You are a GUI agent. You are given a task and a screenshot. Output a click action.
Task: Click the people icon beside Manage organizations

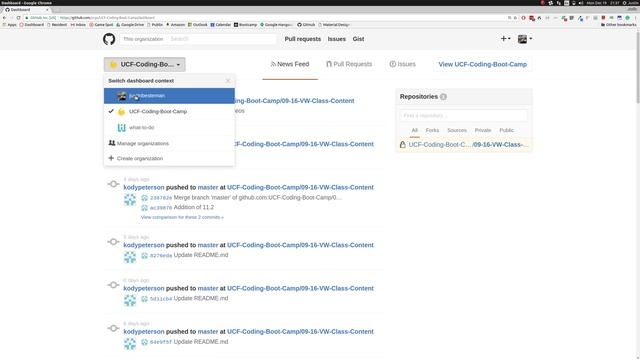[111, 143]
